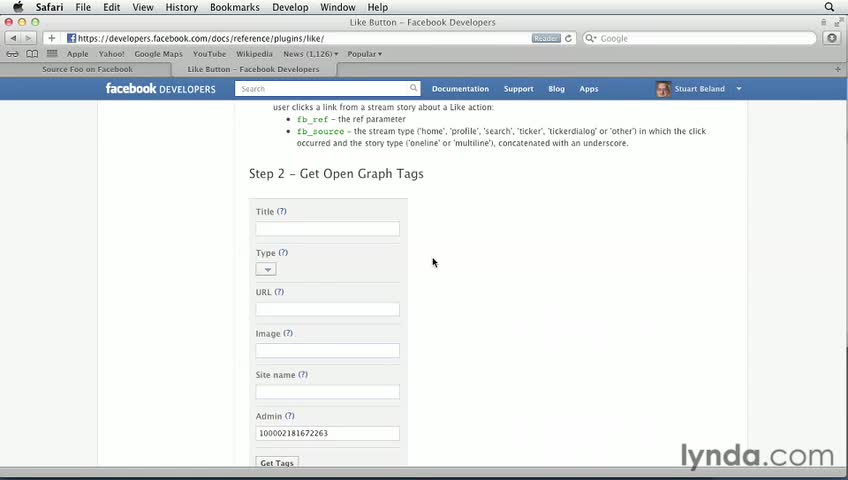
Task: Open the YouTube bookmark
Action: pos(209,54)
